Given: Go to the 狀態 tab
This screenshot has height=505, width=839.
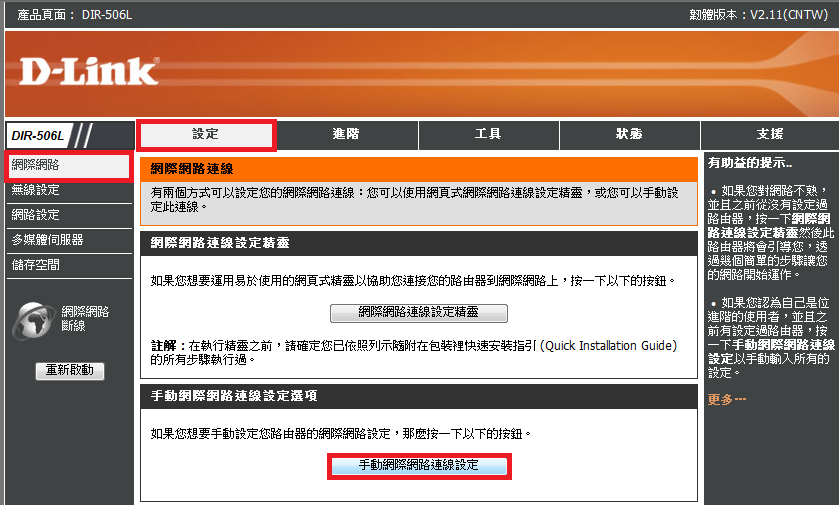Looking at the screenshot, I should tap(629, 134).
